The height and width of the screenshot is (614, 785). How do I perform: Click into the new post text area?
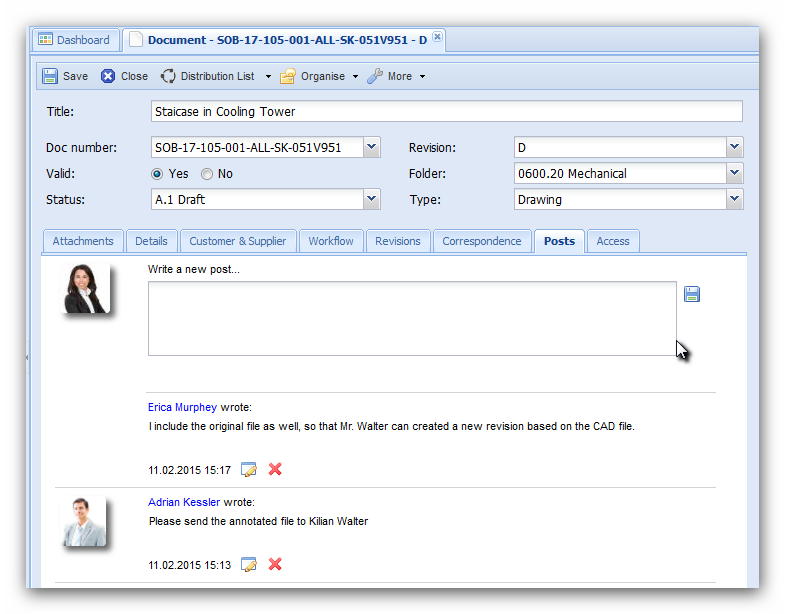click(412, 318)
